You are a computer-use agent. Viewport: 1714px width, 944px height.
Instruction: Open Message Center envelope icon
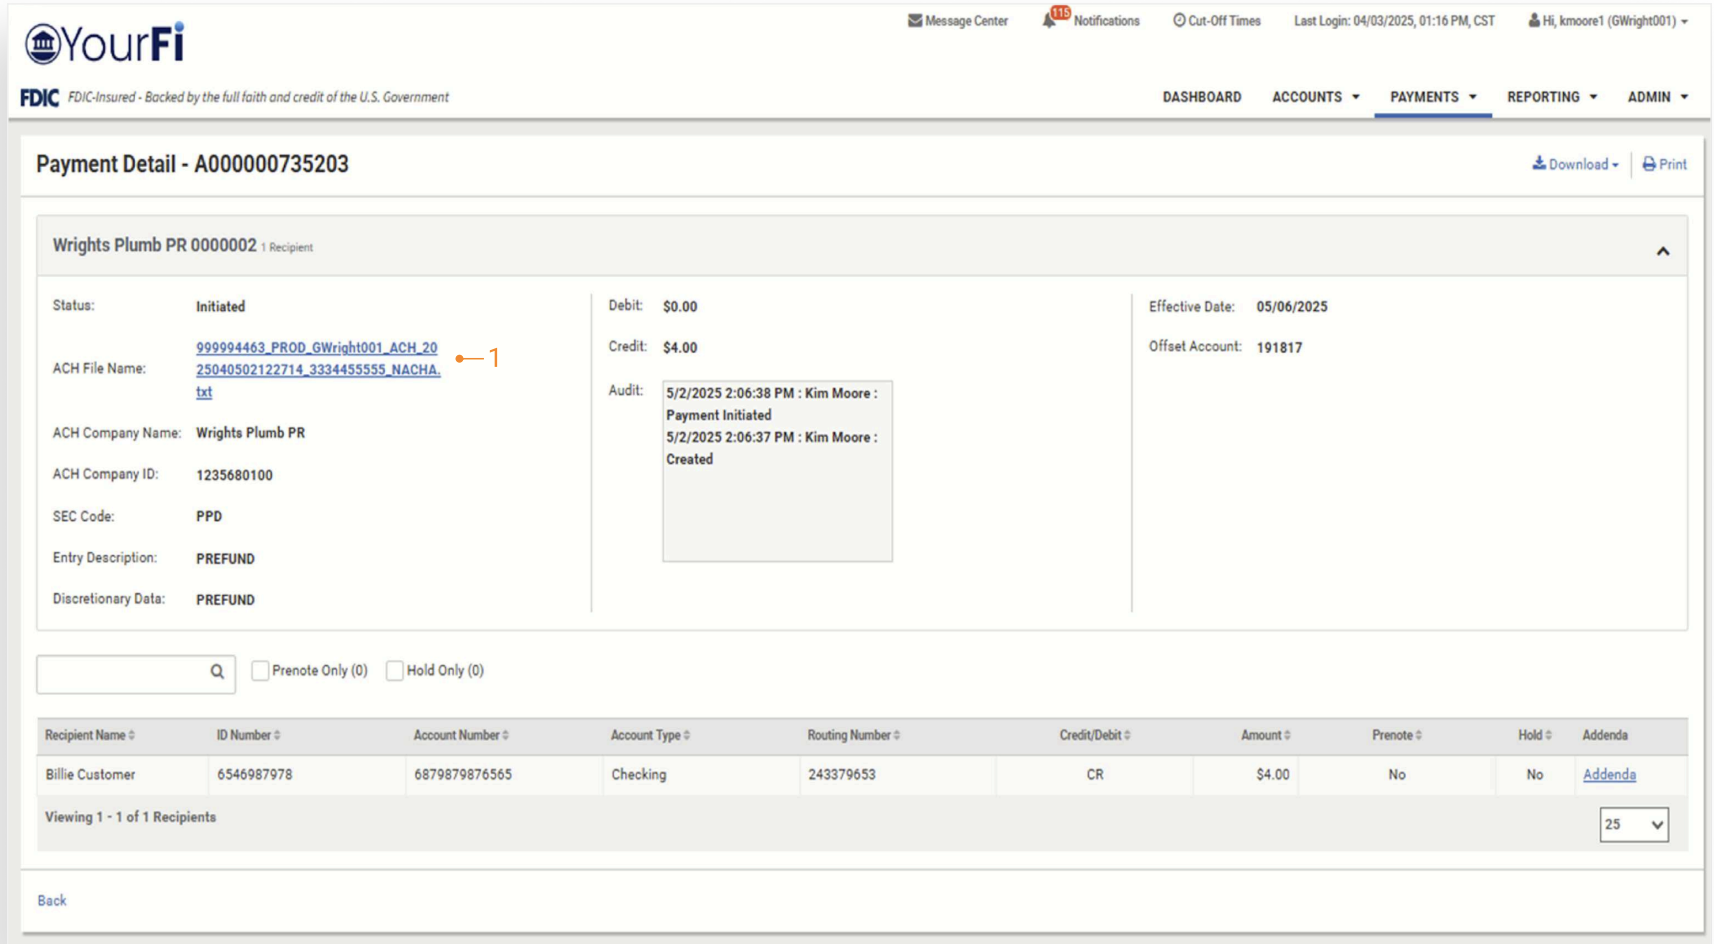click(x=914, y=21)
